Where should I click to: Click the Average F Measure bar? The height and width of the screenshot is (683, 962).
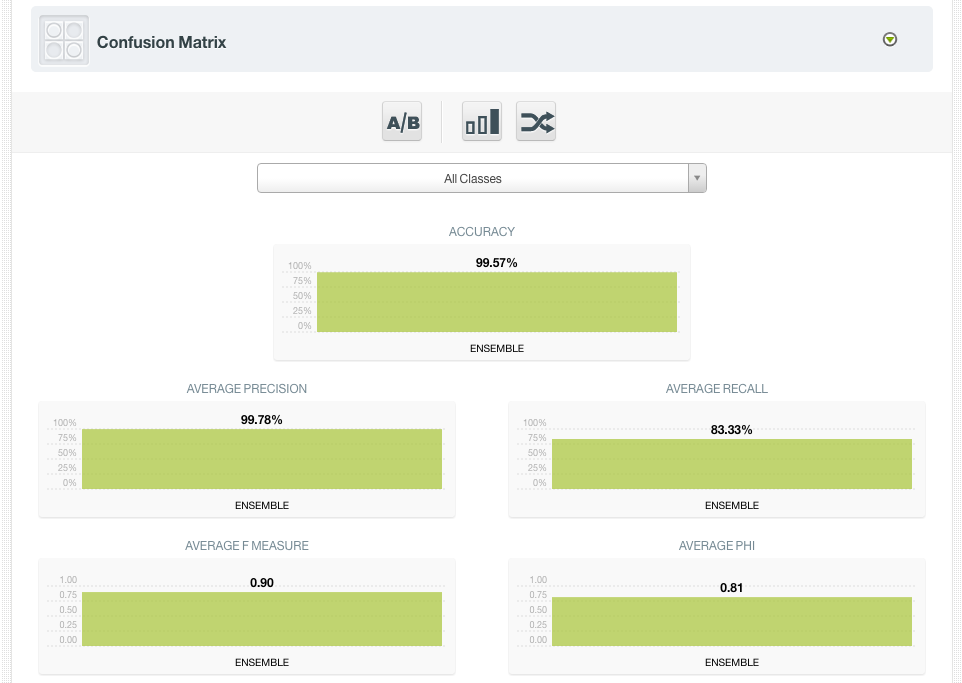[x=262, y=618]
